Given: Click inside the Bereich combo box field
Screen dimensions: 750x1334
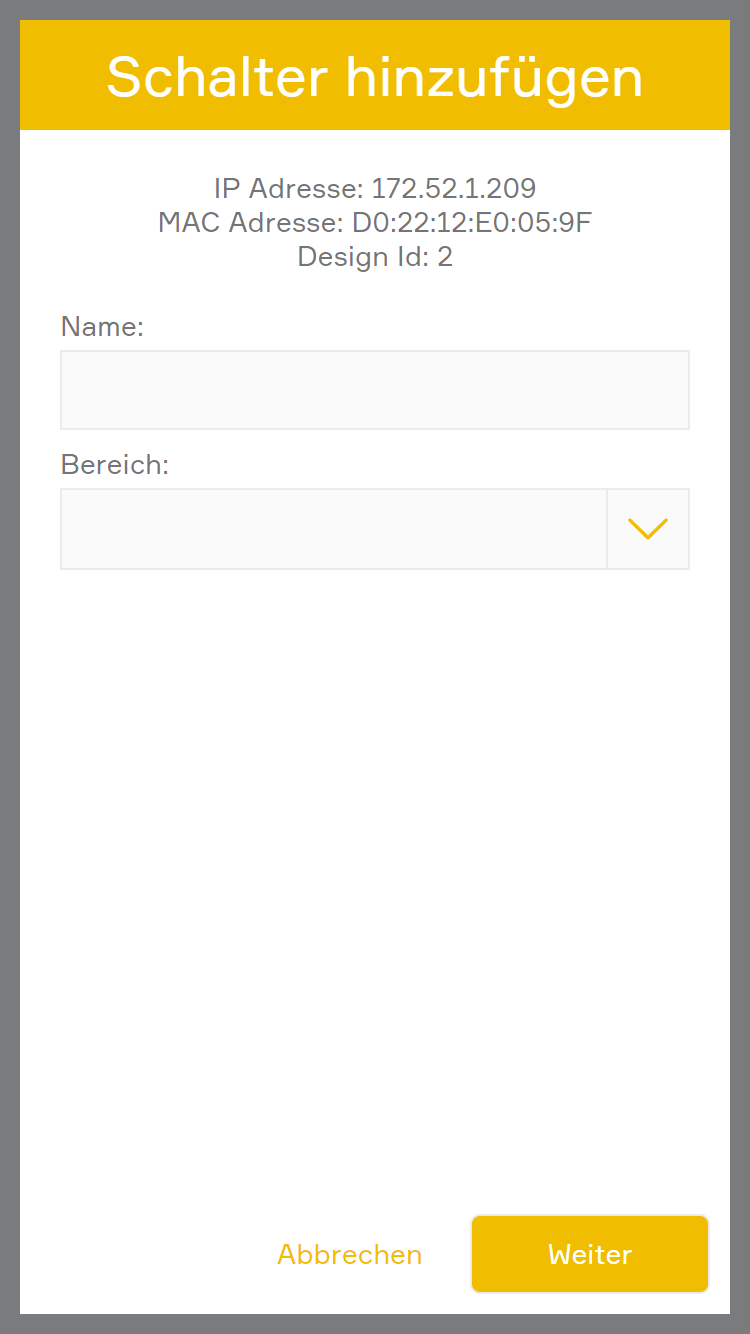Looking at the screenshot, I should [333, 529].
